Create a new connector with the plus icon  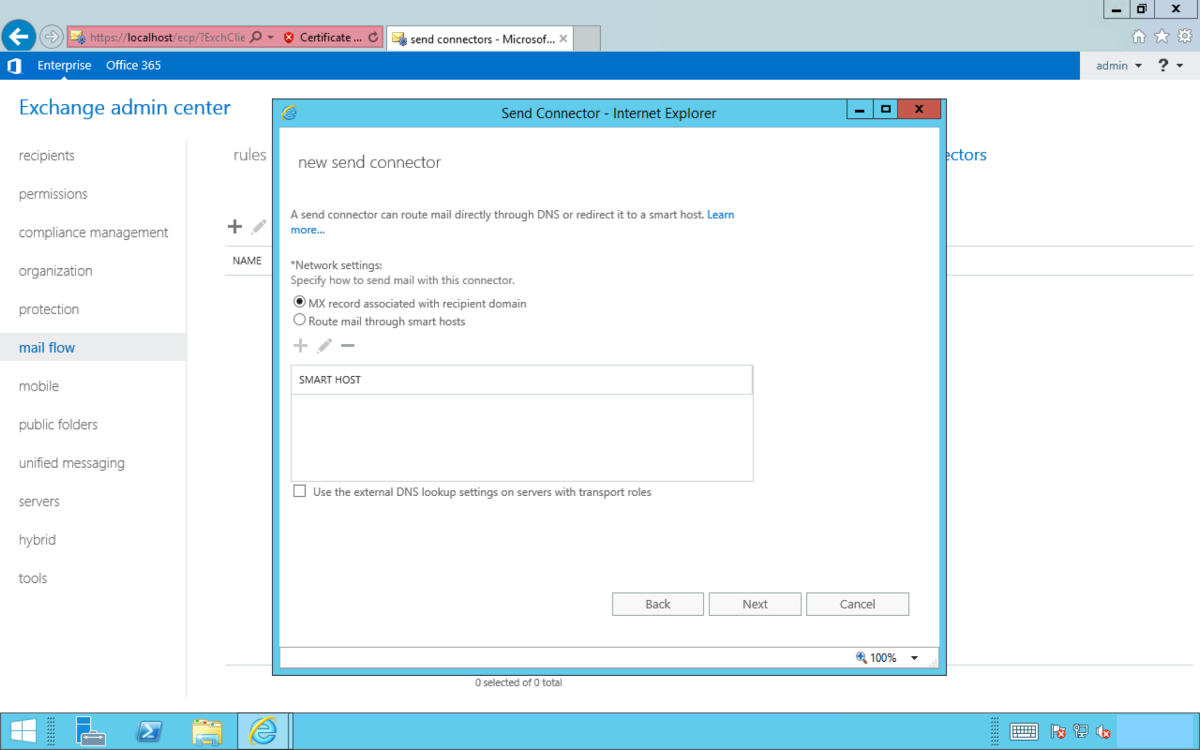(234, 226)
